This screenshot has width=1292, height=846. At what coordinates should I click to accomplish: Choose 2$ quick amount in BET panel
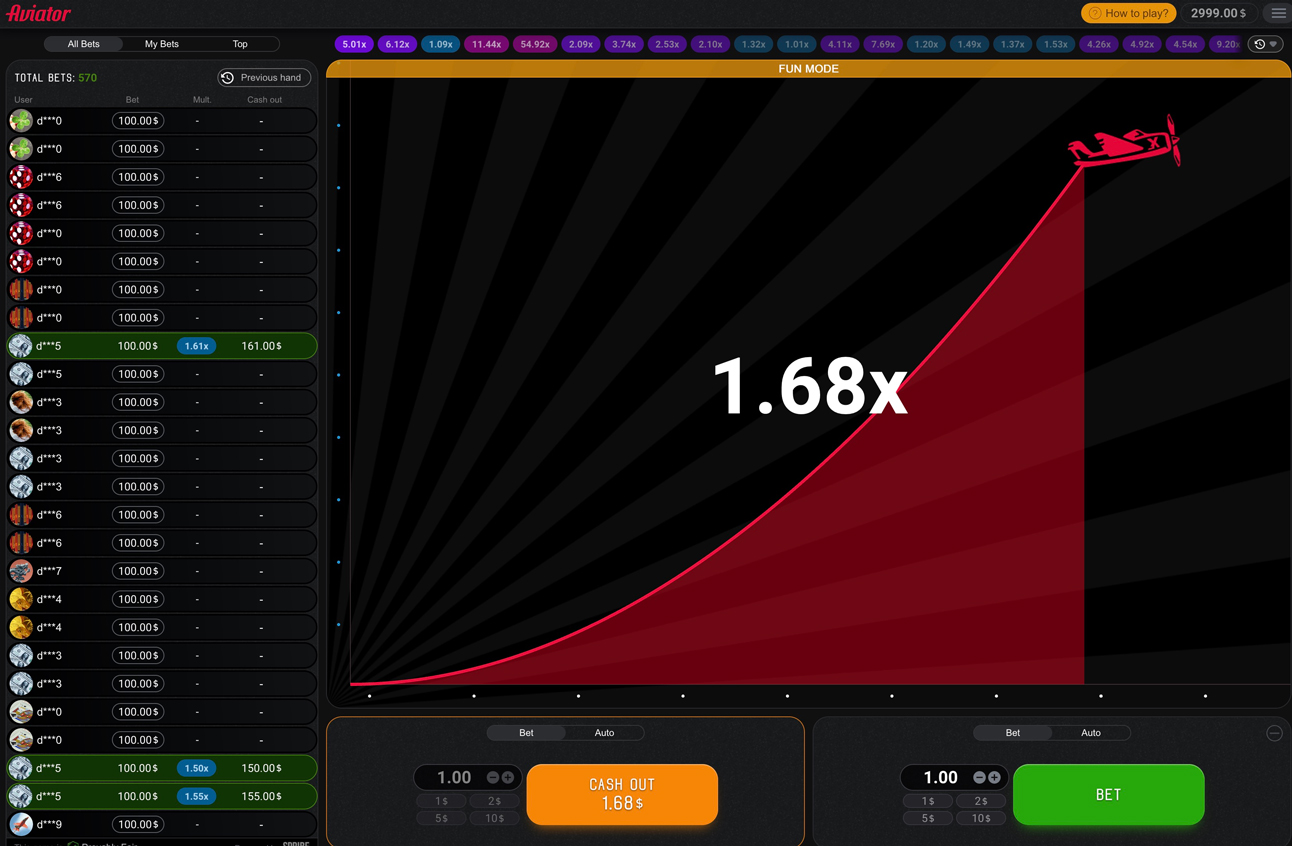tap(981, 801)
